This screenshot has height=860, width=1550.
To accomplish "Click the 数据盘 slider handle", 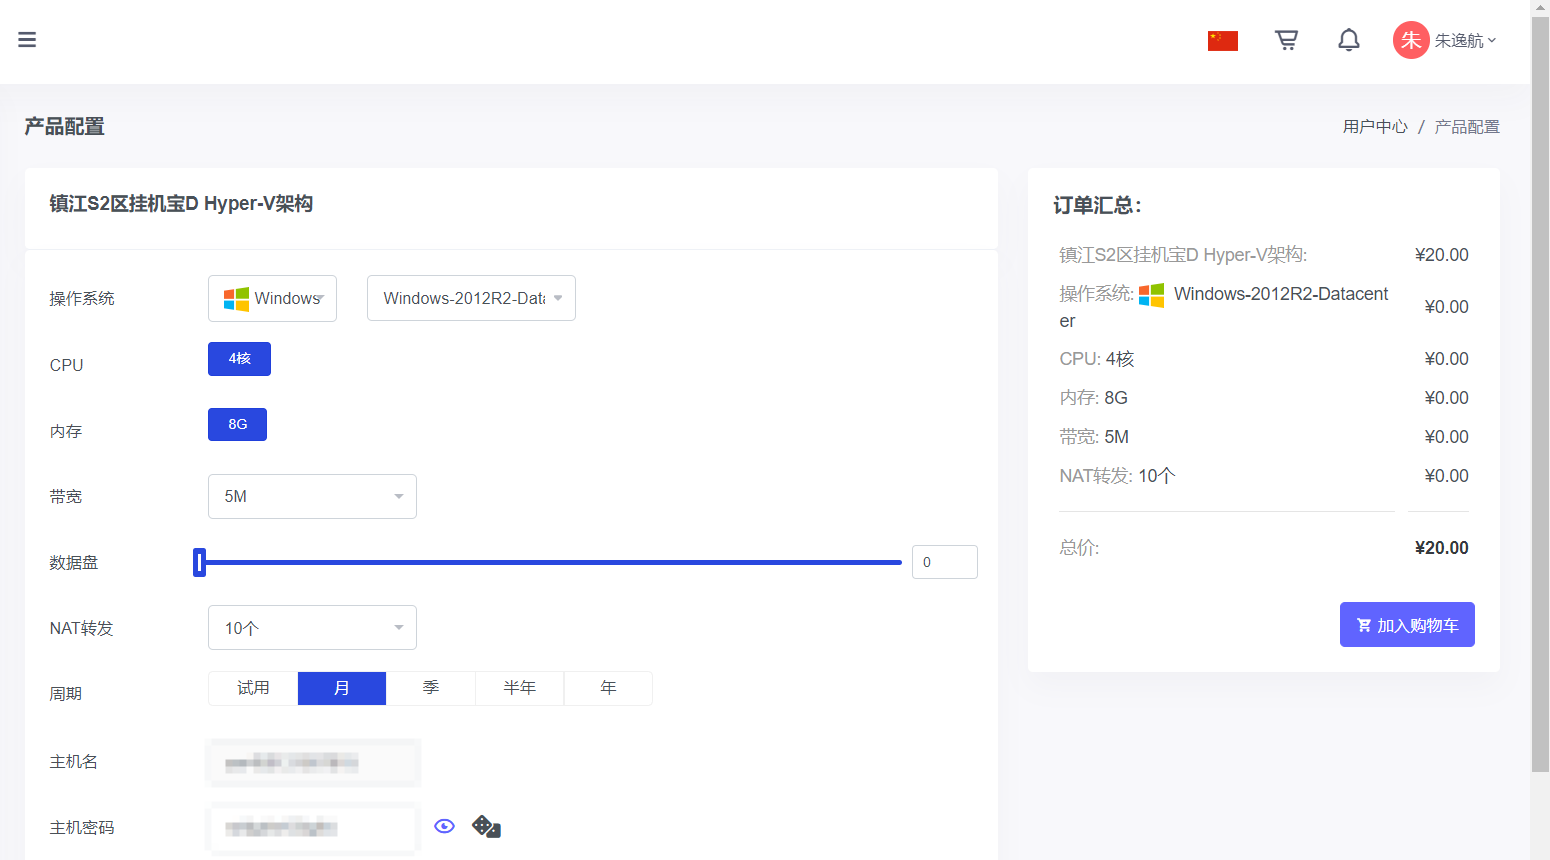I will 200,563.
